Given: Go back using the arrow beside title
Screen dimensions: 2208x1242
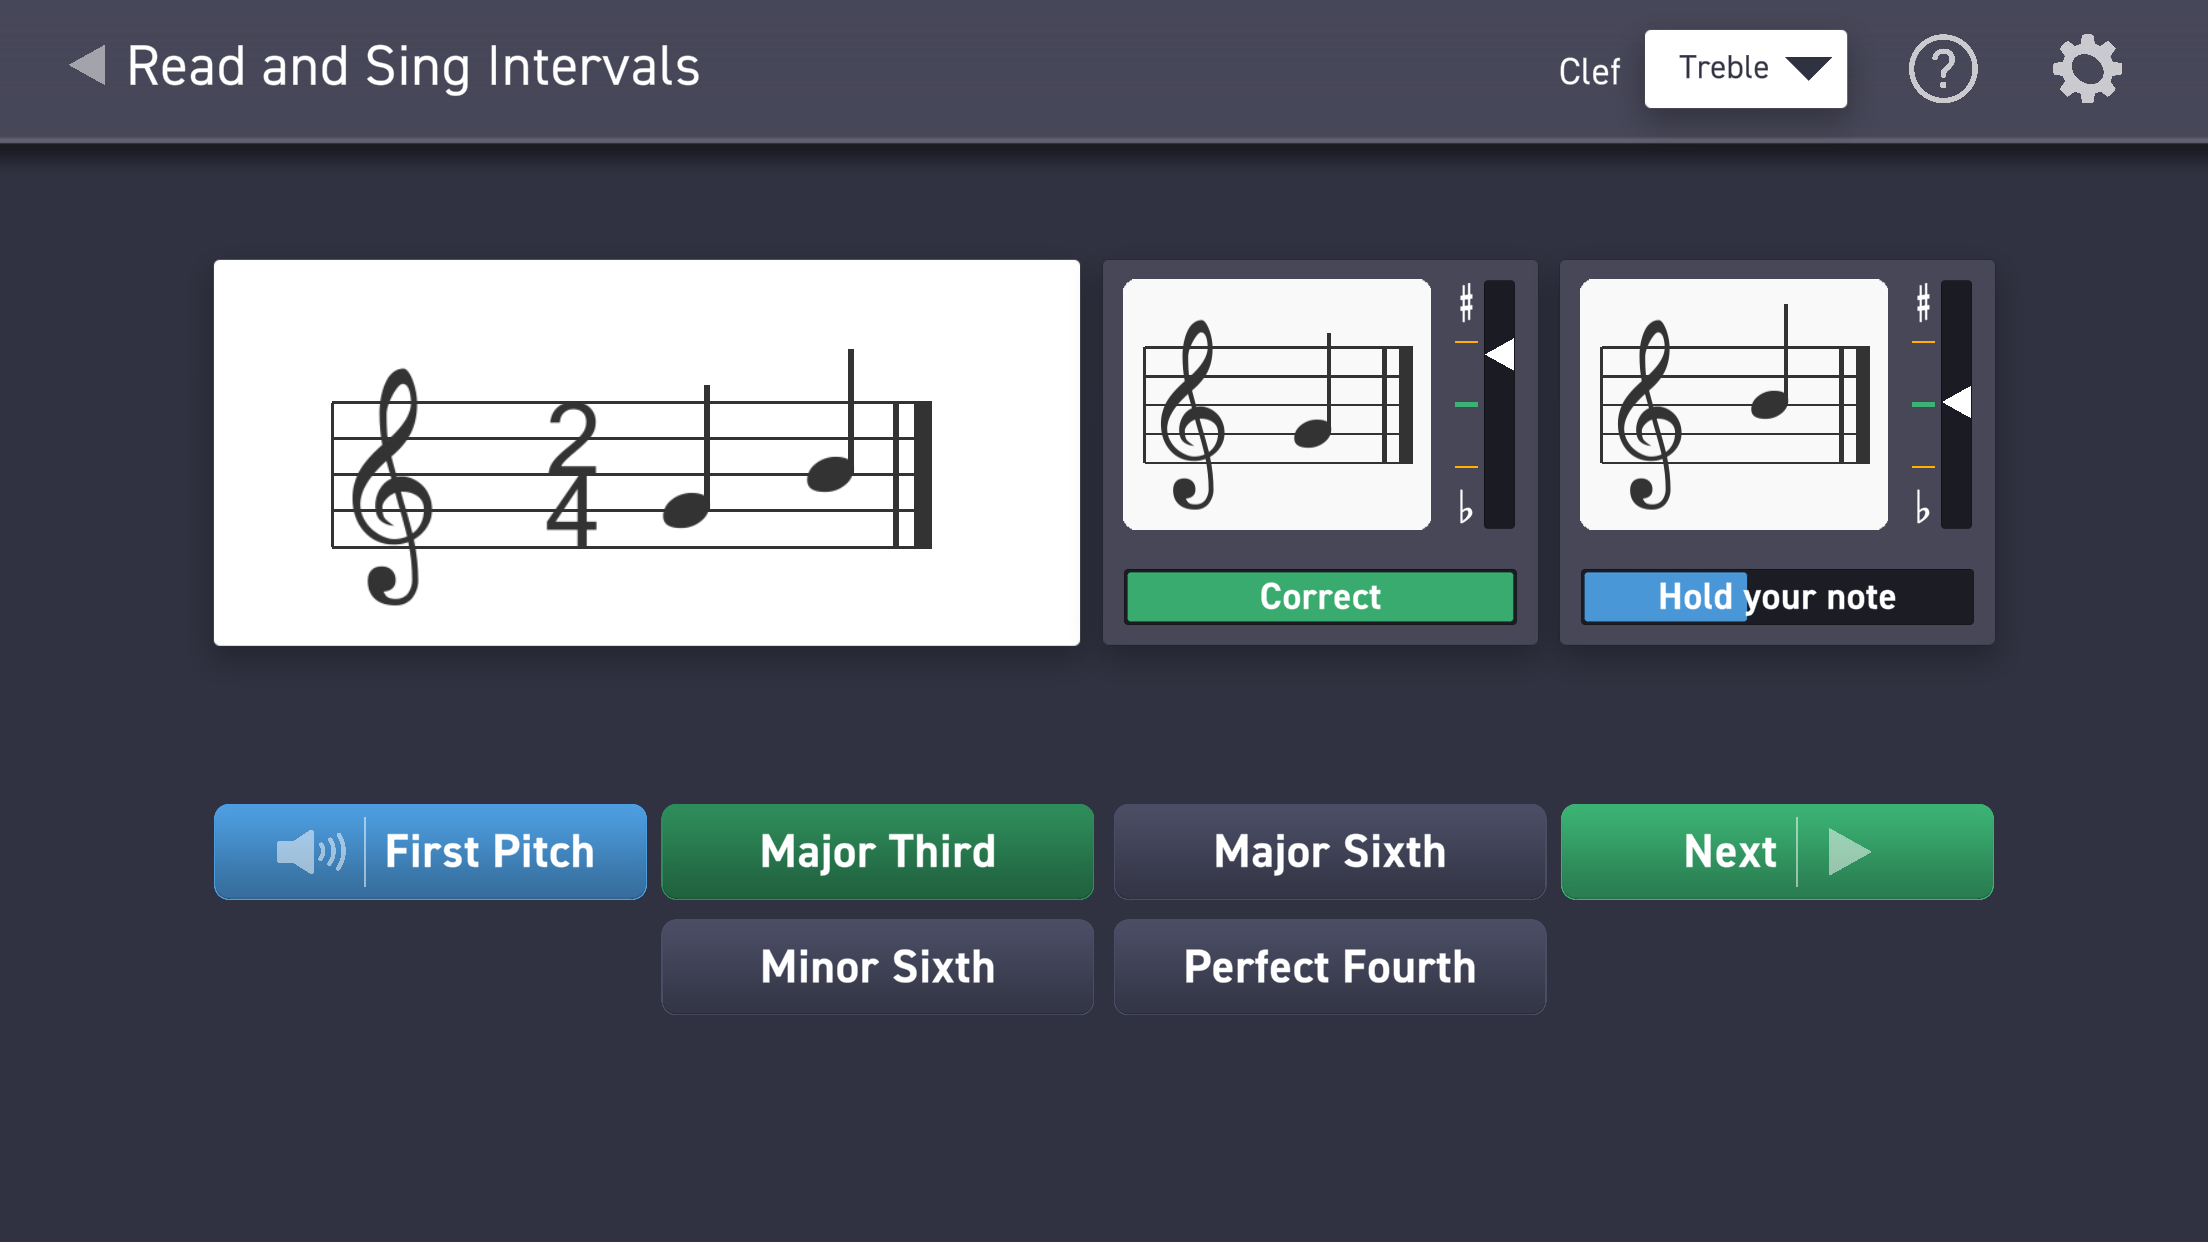Looking at the screenshot, I should 88,66.
